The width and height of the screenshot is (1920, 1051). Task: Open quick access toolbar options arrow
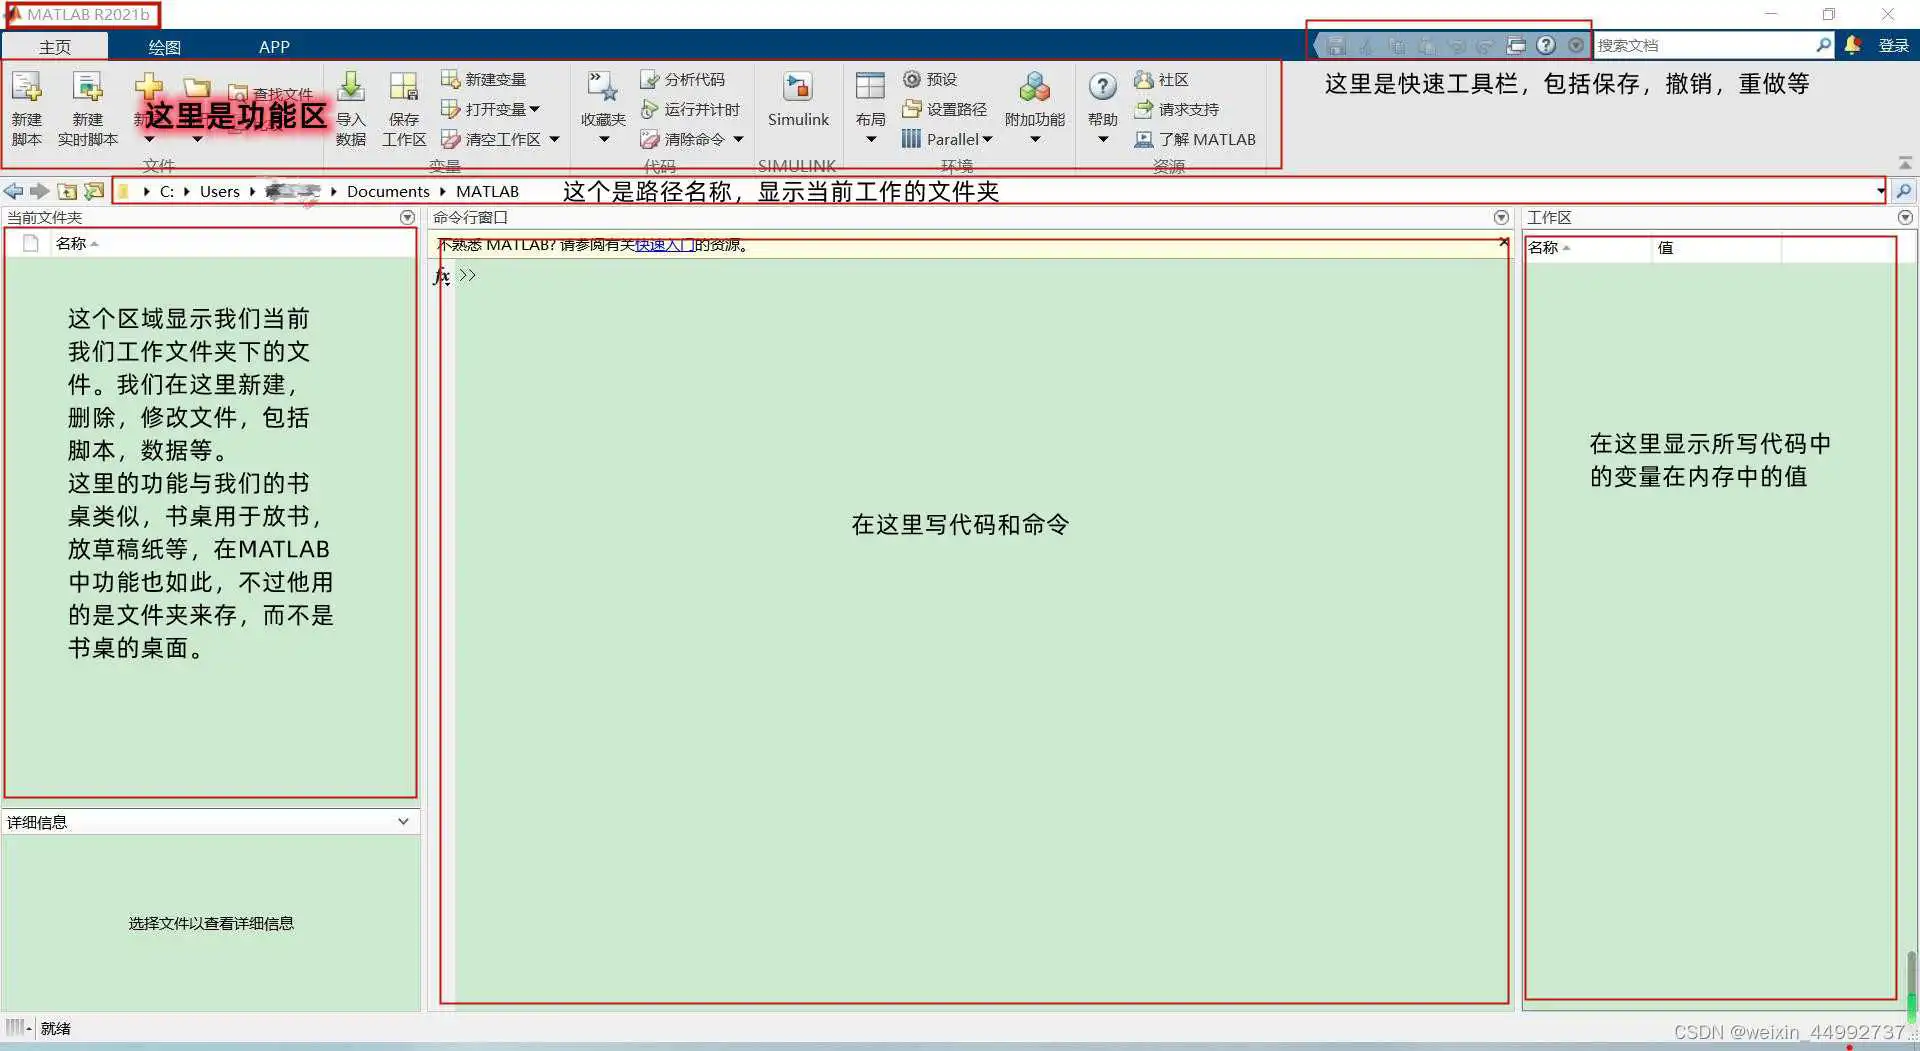1576,45
